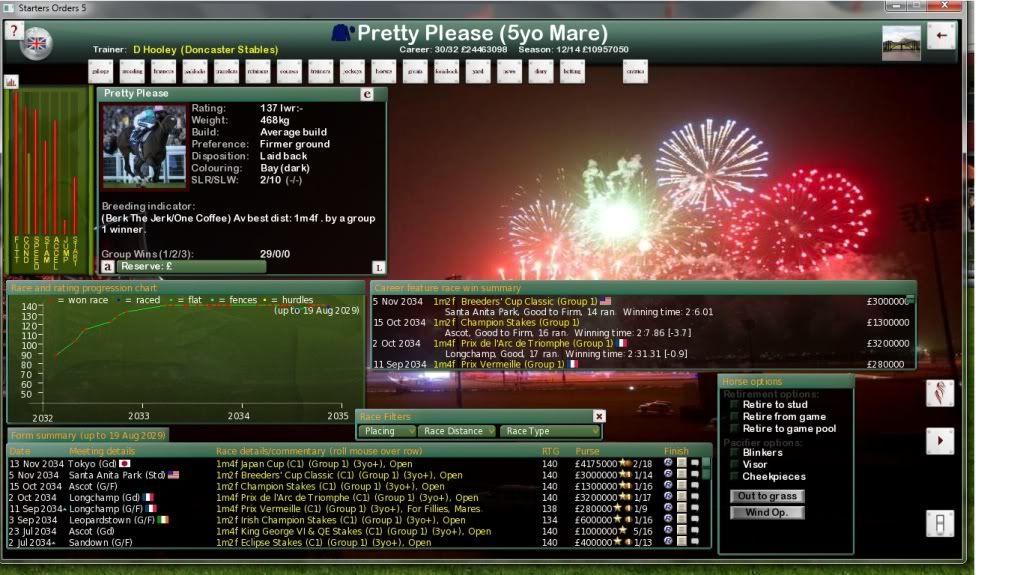Select the 1m2f Eclipse Stakes form row
Viewport: 1023px width, 575px height.
coord(355,542)
